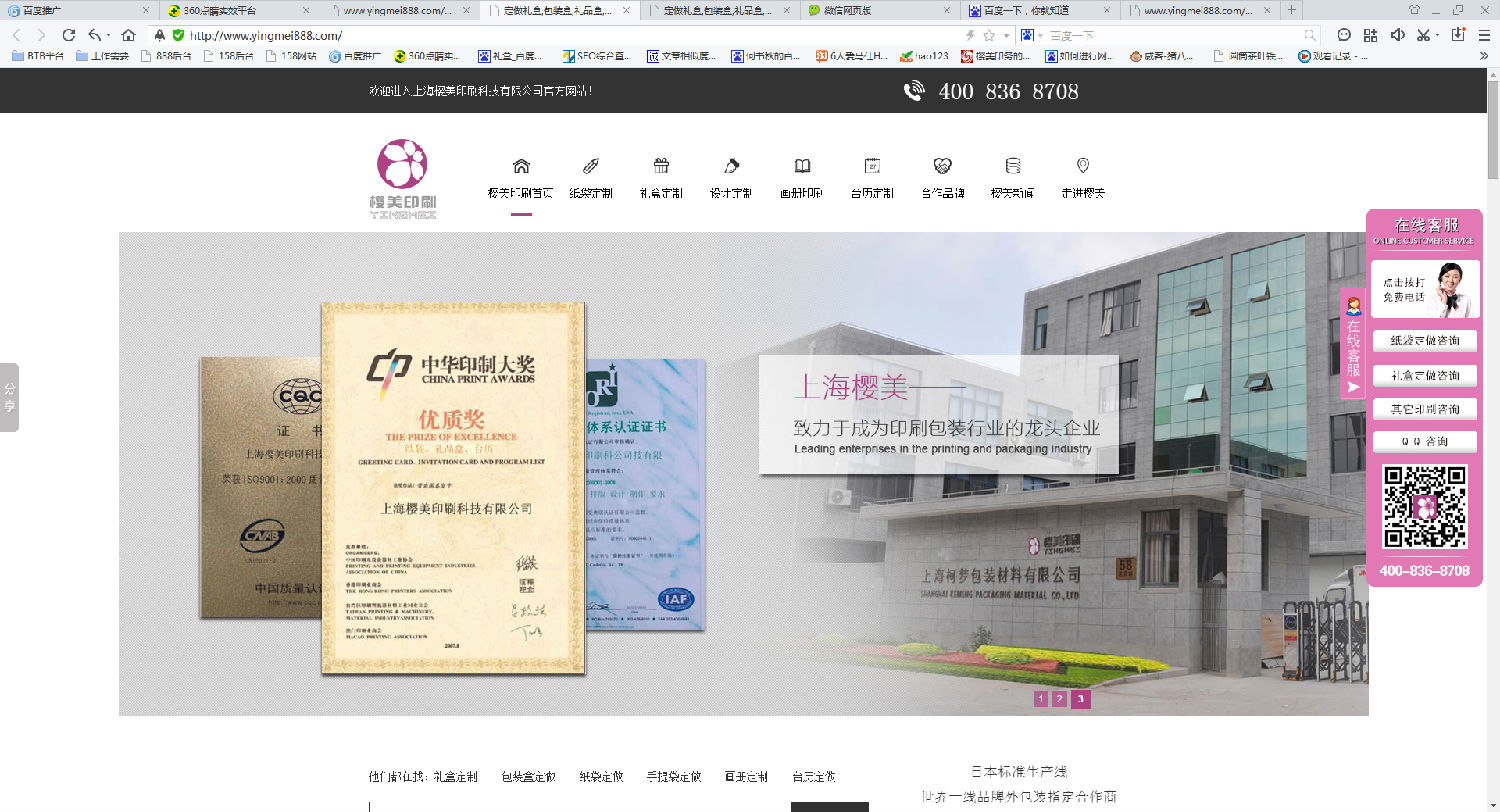1500x812 pixels.
Task: Open the 设计定制 pen nav item
Action: click(731, 178)
